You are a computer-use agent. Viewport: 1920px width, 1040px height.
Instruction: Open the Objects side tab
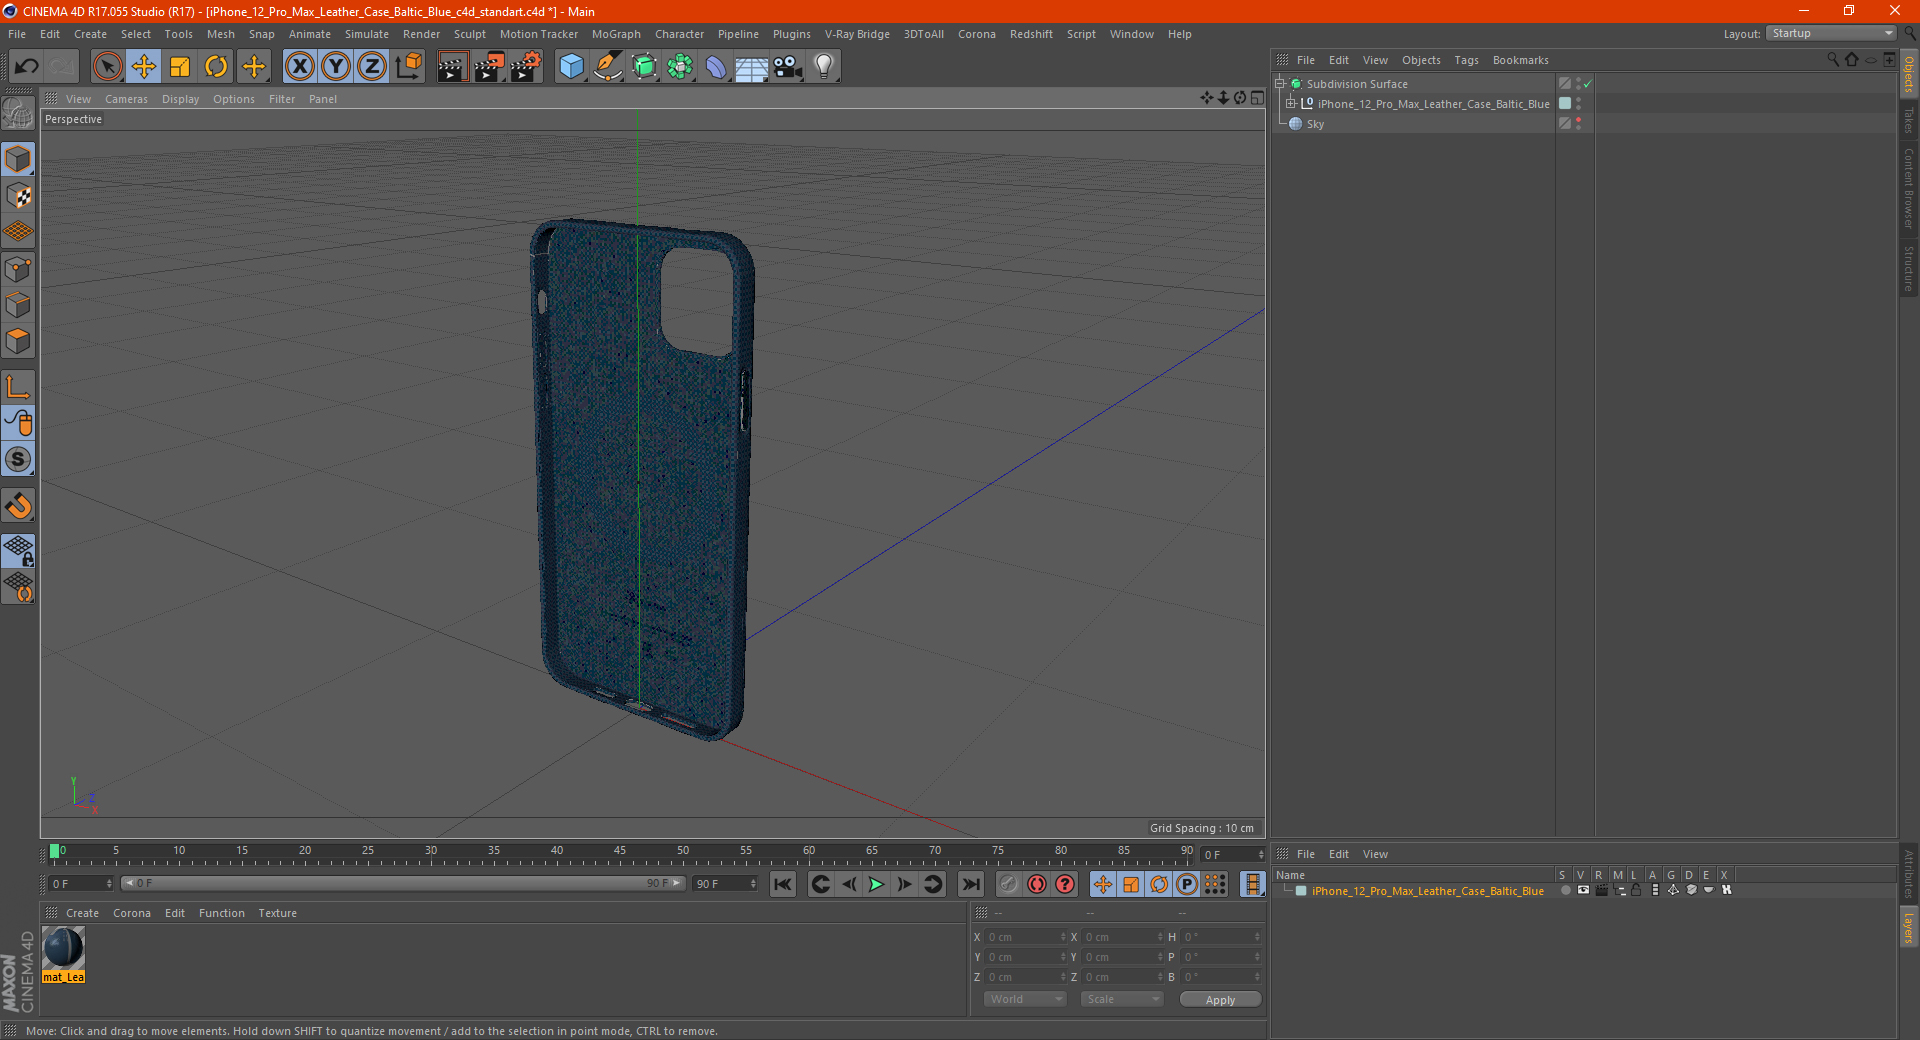1909,74
